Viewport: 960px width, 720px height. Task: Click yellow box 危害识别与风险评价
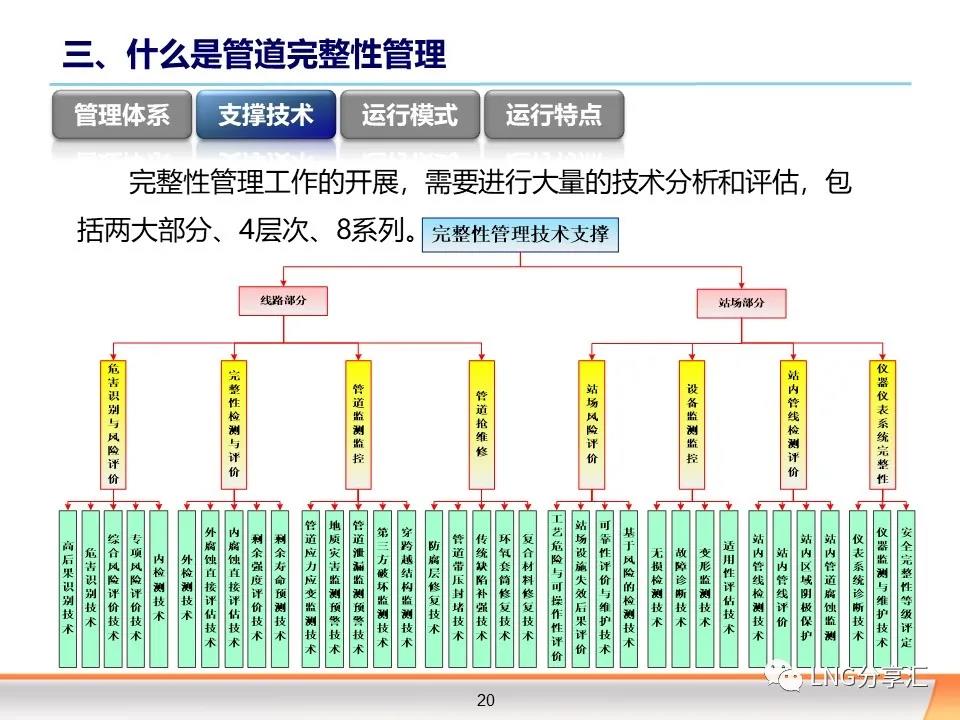point(113,424)
